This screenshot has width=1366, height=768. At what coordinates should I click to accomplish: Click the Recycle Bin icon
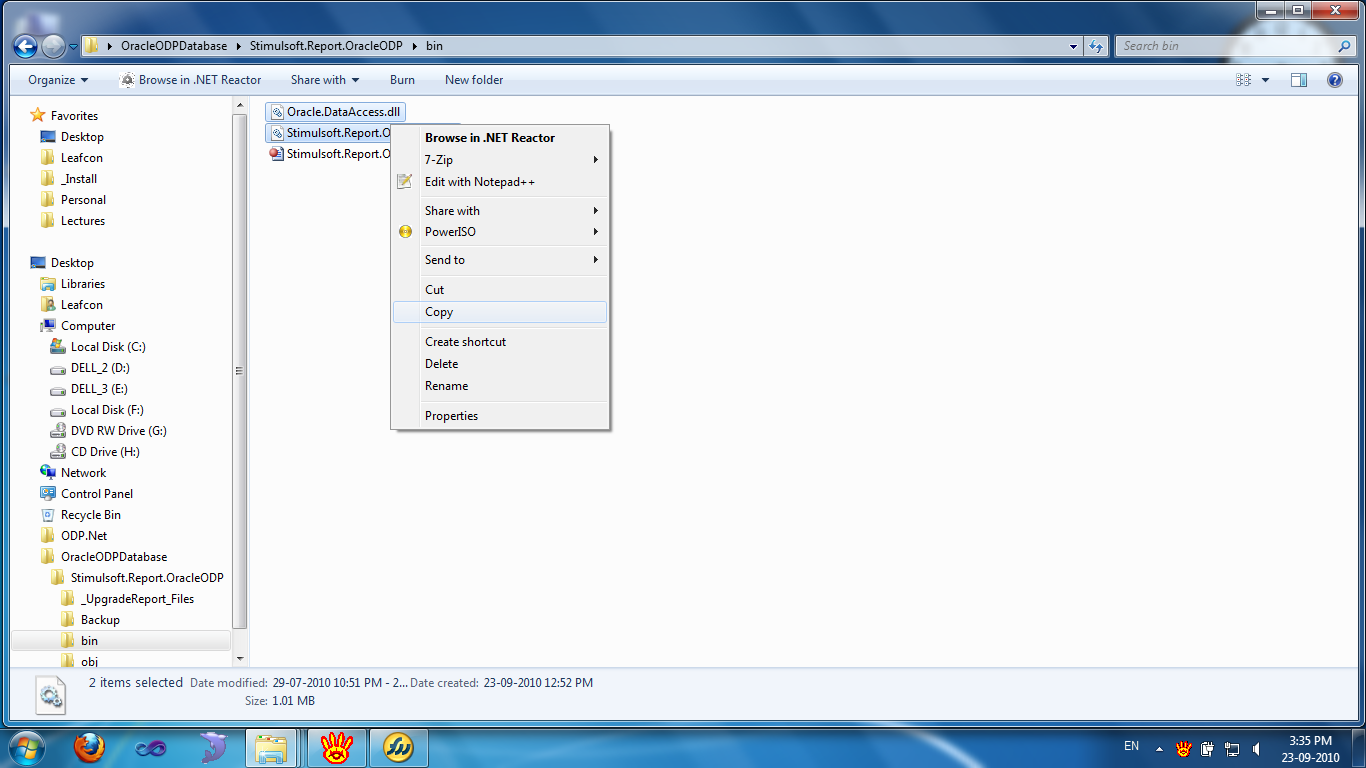coord(48,515)
